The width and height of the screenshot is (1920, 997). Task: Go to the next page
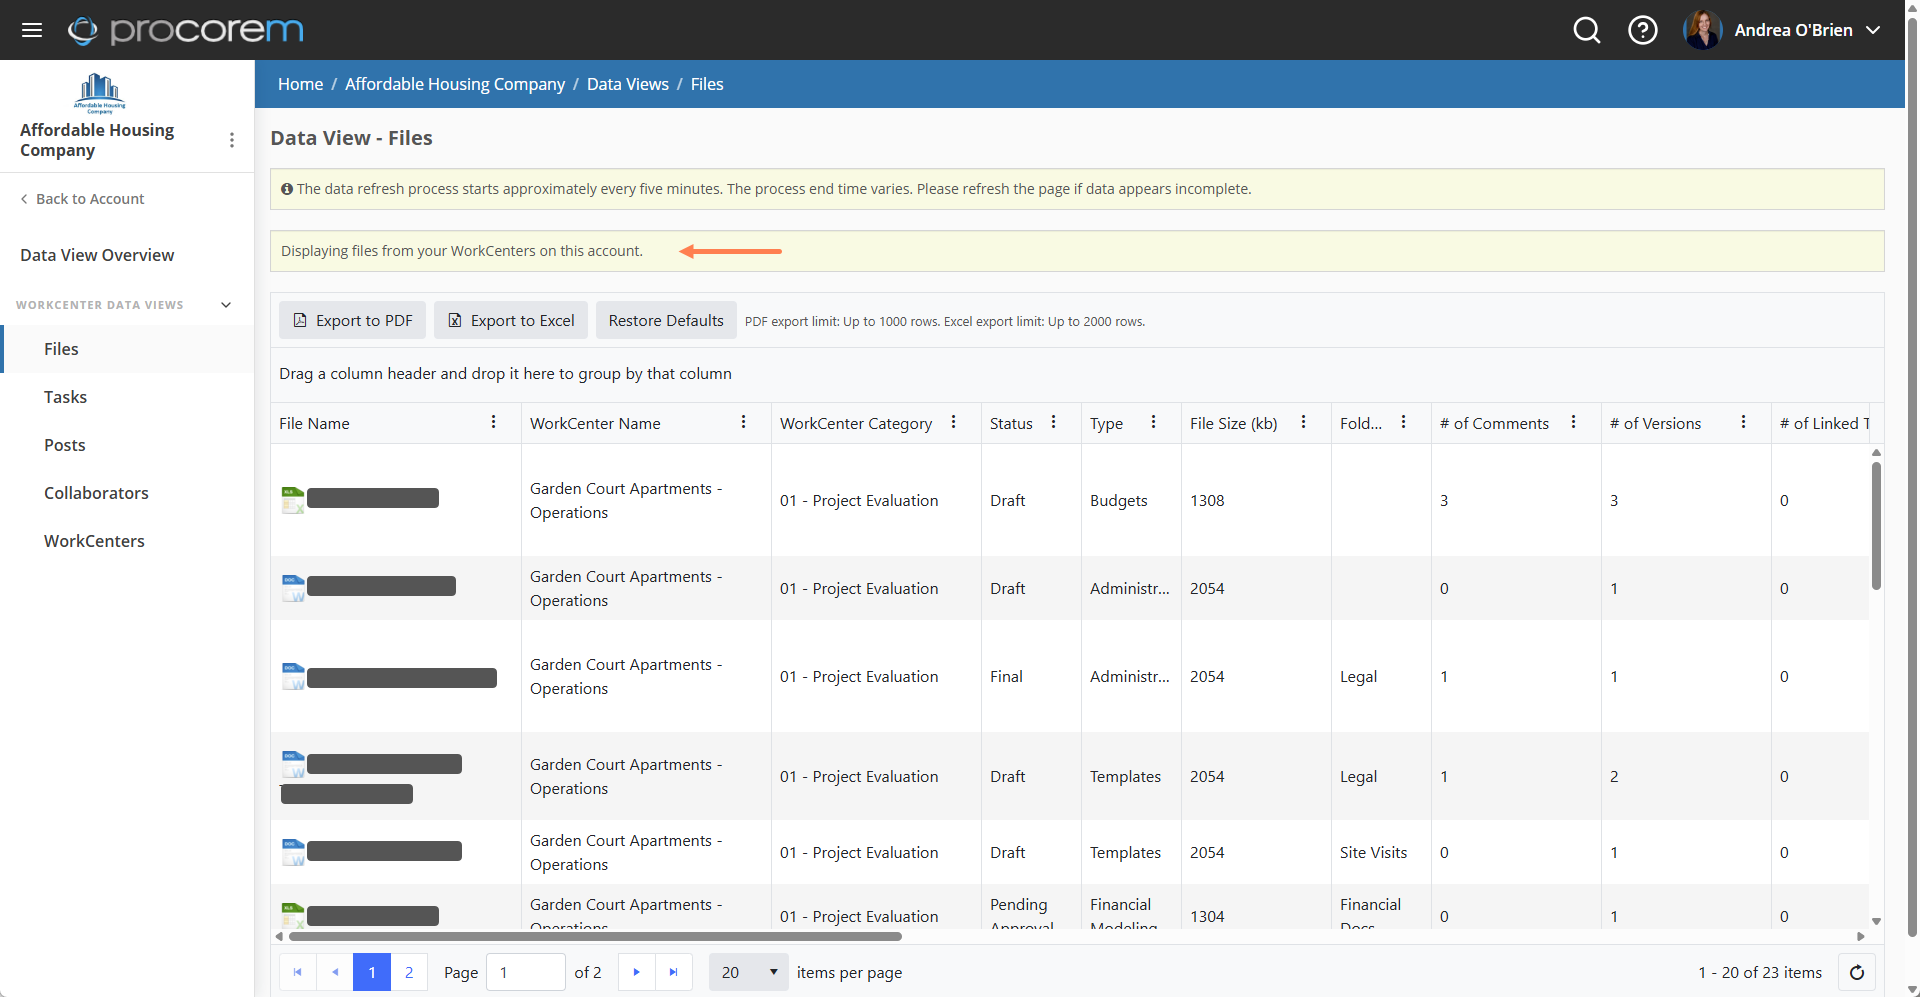636,972
